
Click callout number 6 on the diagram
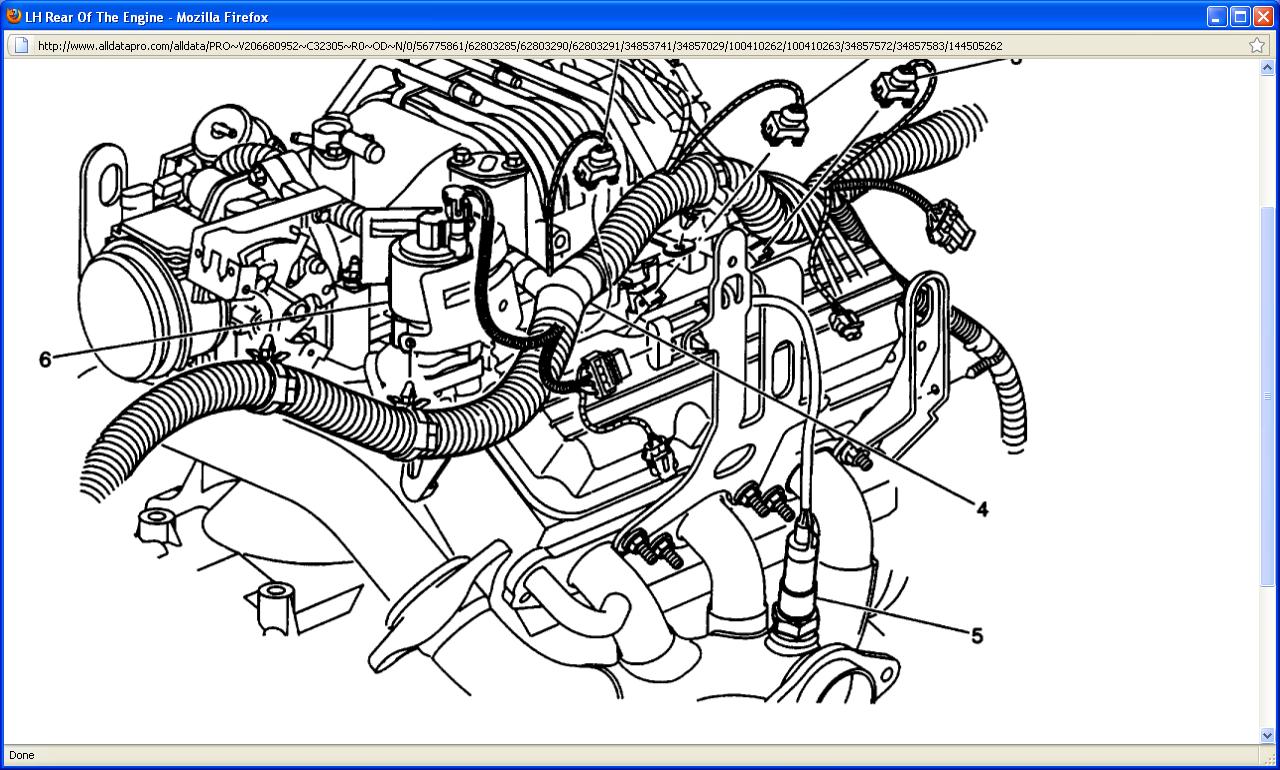pyautogui.click(x=45, y=360)
